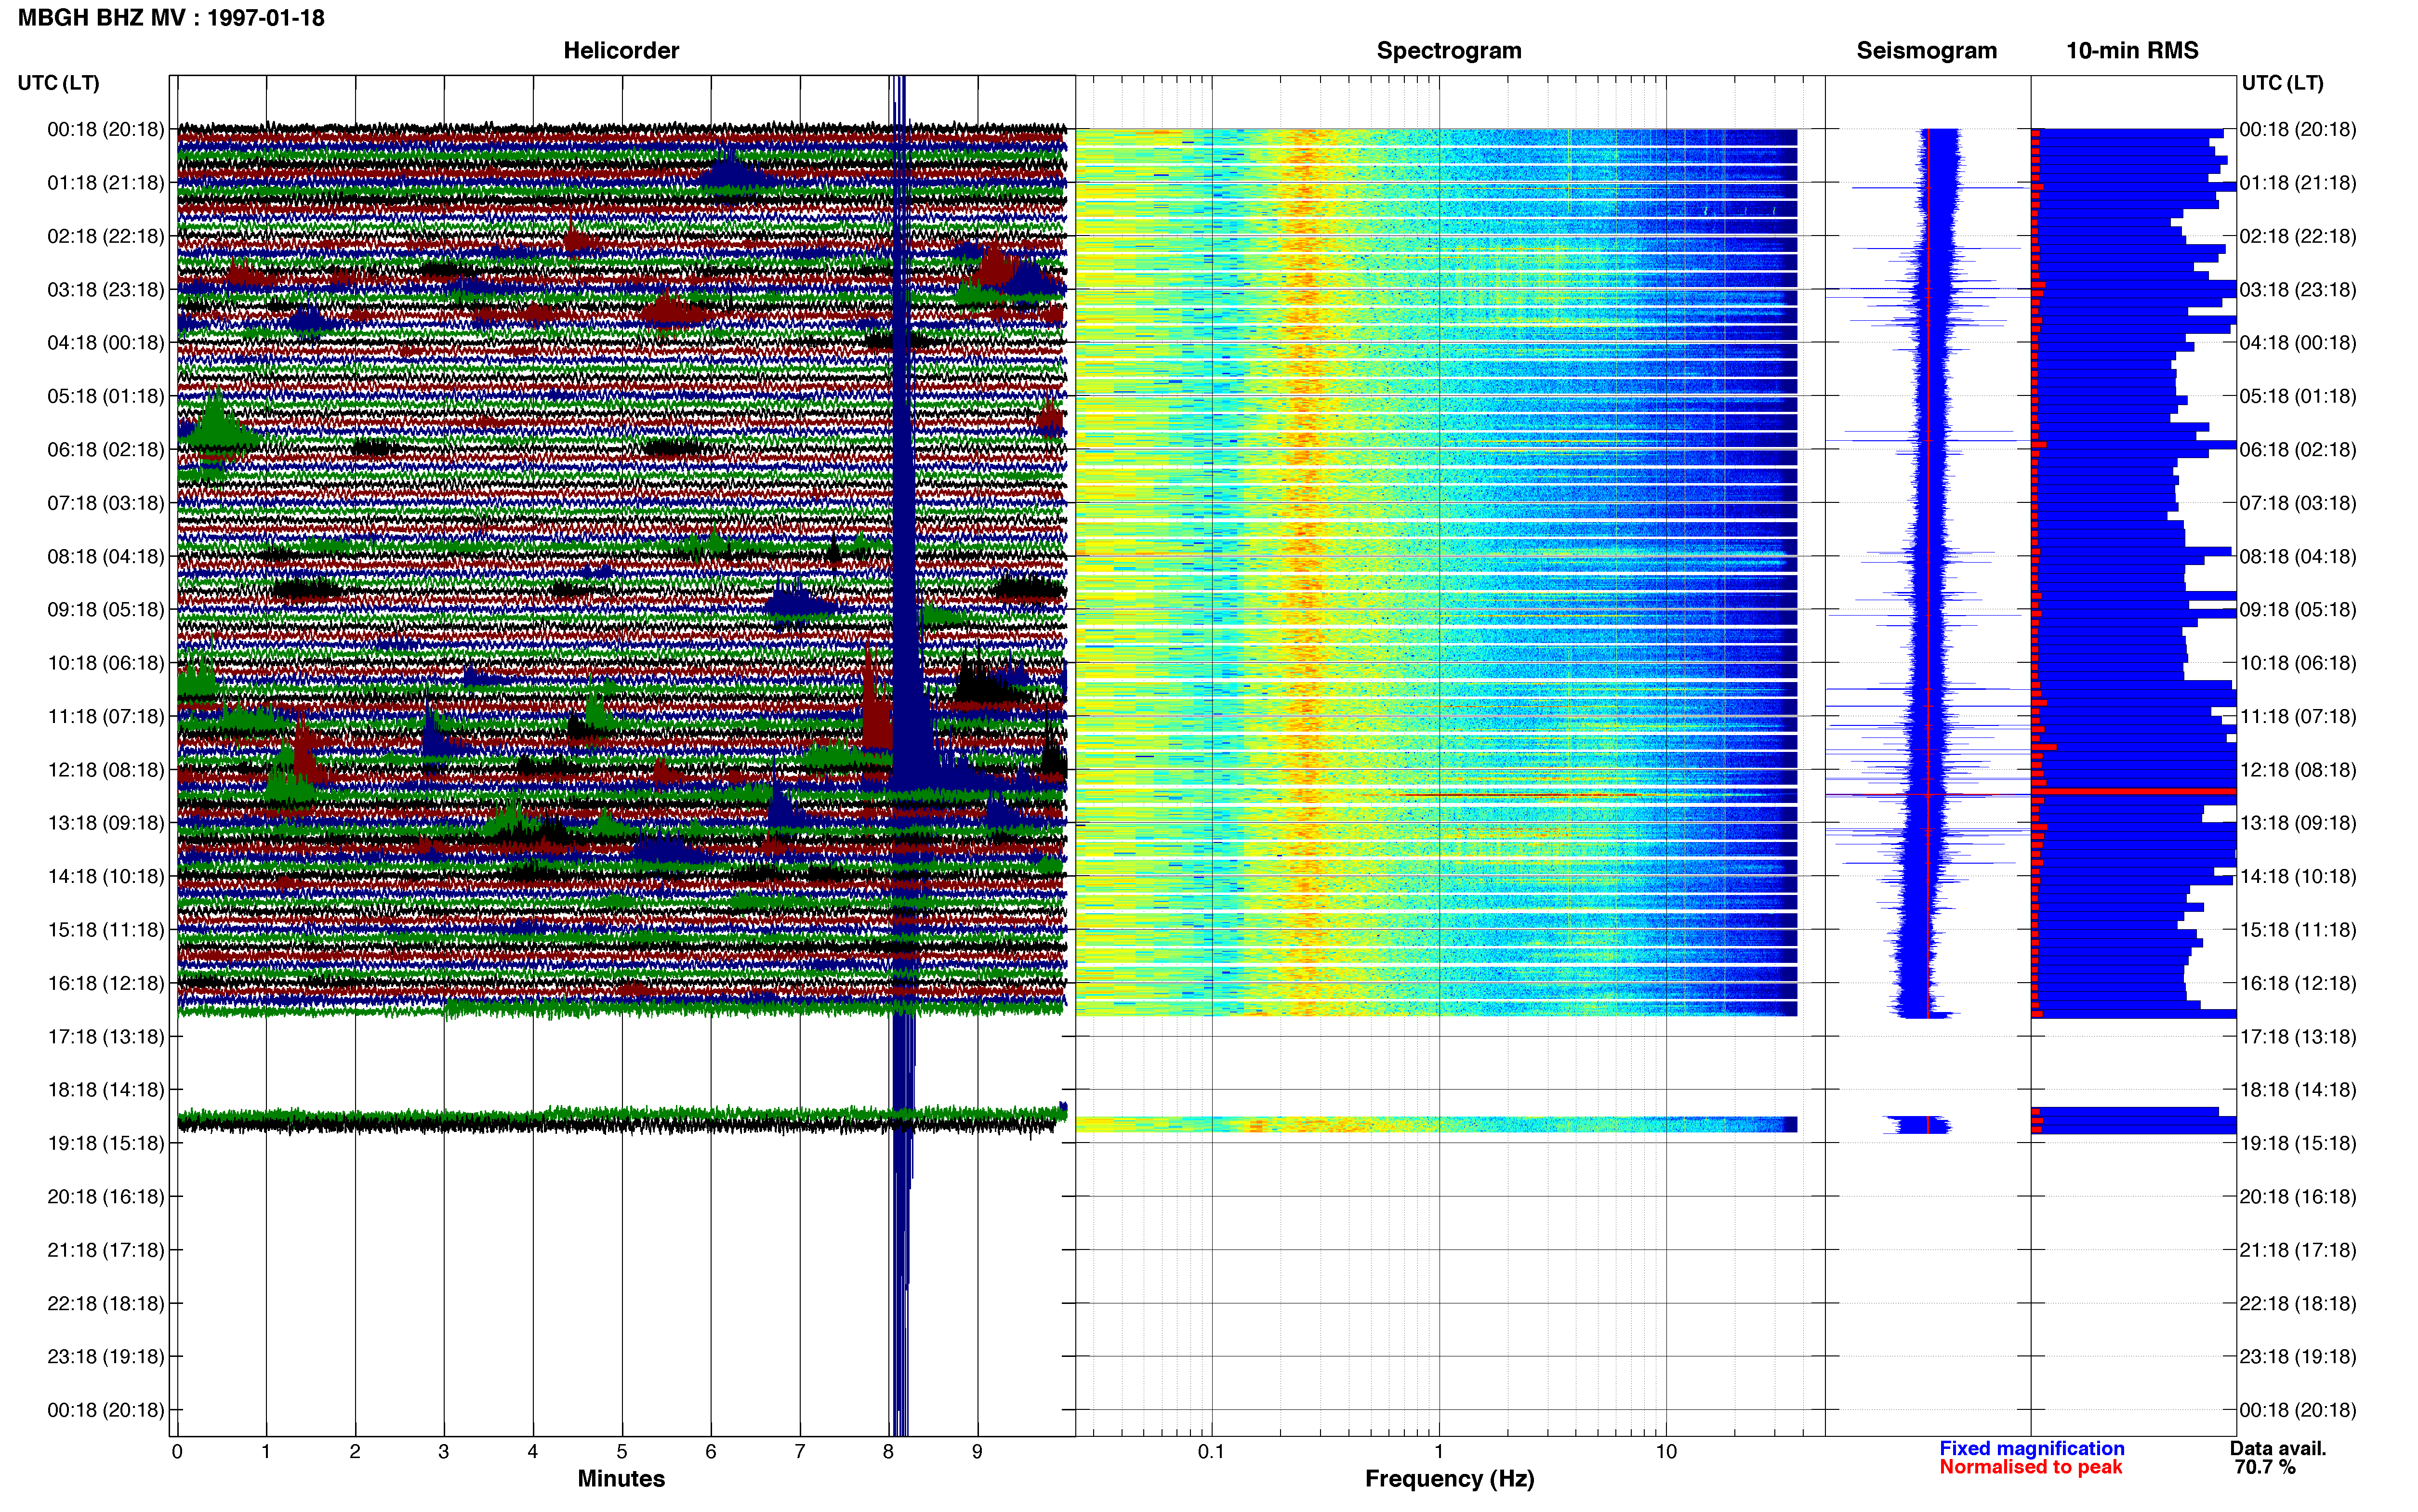The width and height of the screenshot is (2418, 1512).
Task: Click the right time label 23:18 (19:18)
Action: tap(2298, 1357)
